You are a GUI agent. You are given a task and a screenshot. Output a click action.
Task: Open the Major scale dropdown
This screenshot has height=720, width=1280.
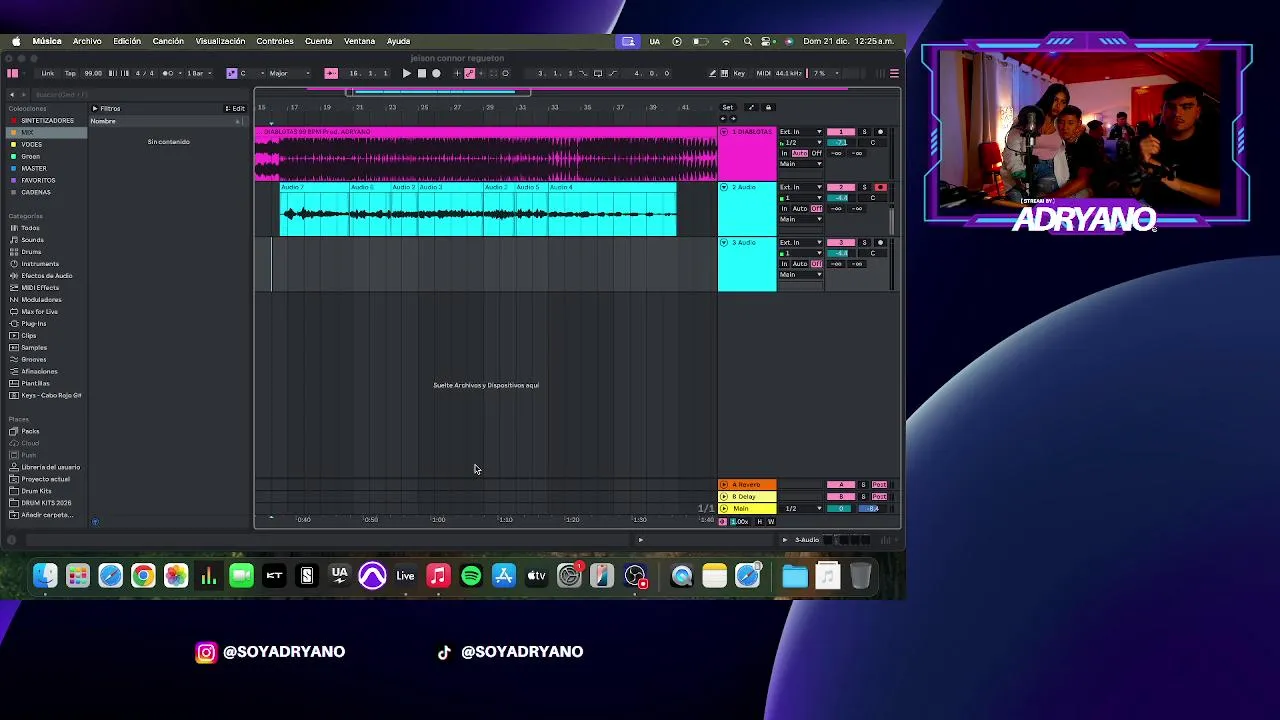[x=288, y=73]
